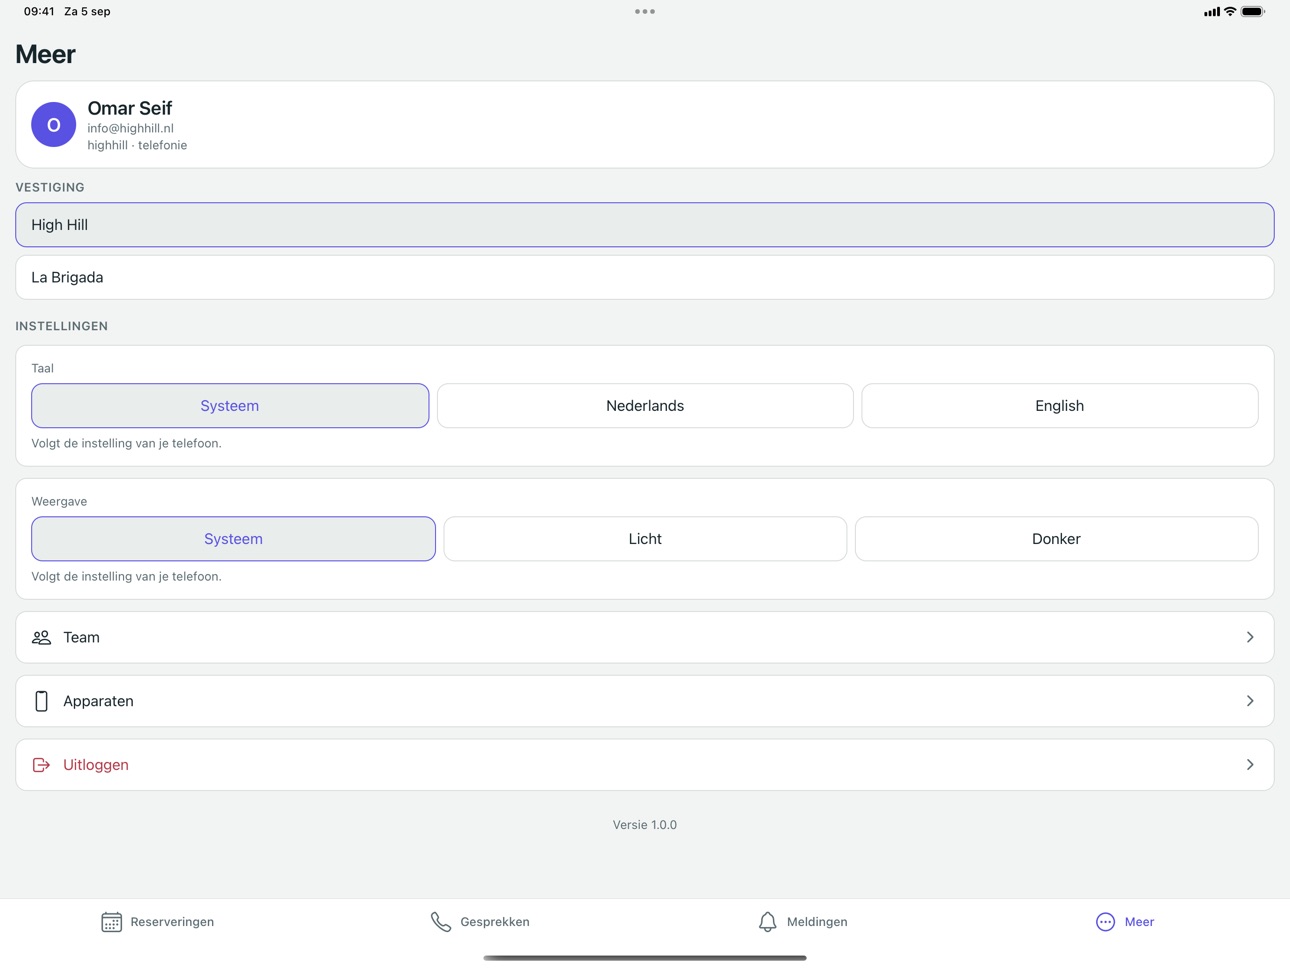
Task: Tap the info@highhill.nl email address
Action: coord(130,128)
